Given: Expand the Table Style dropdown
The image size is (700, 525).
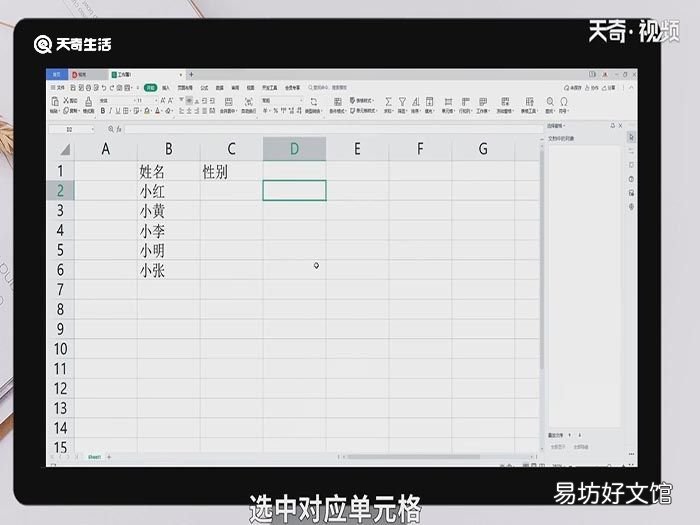Looking at the screenshot, I should (362, 100).
